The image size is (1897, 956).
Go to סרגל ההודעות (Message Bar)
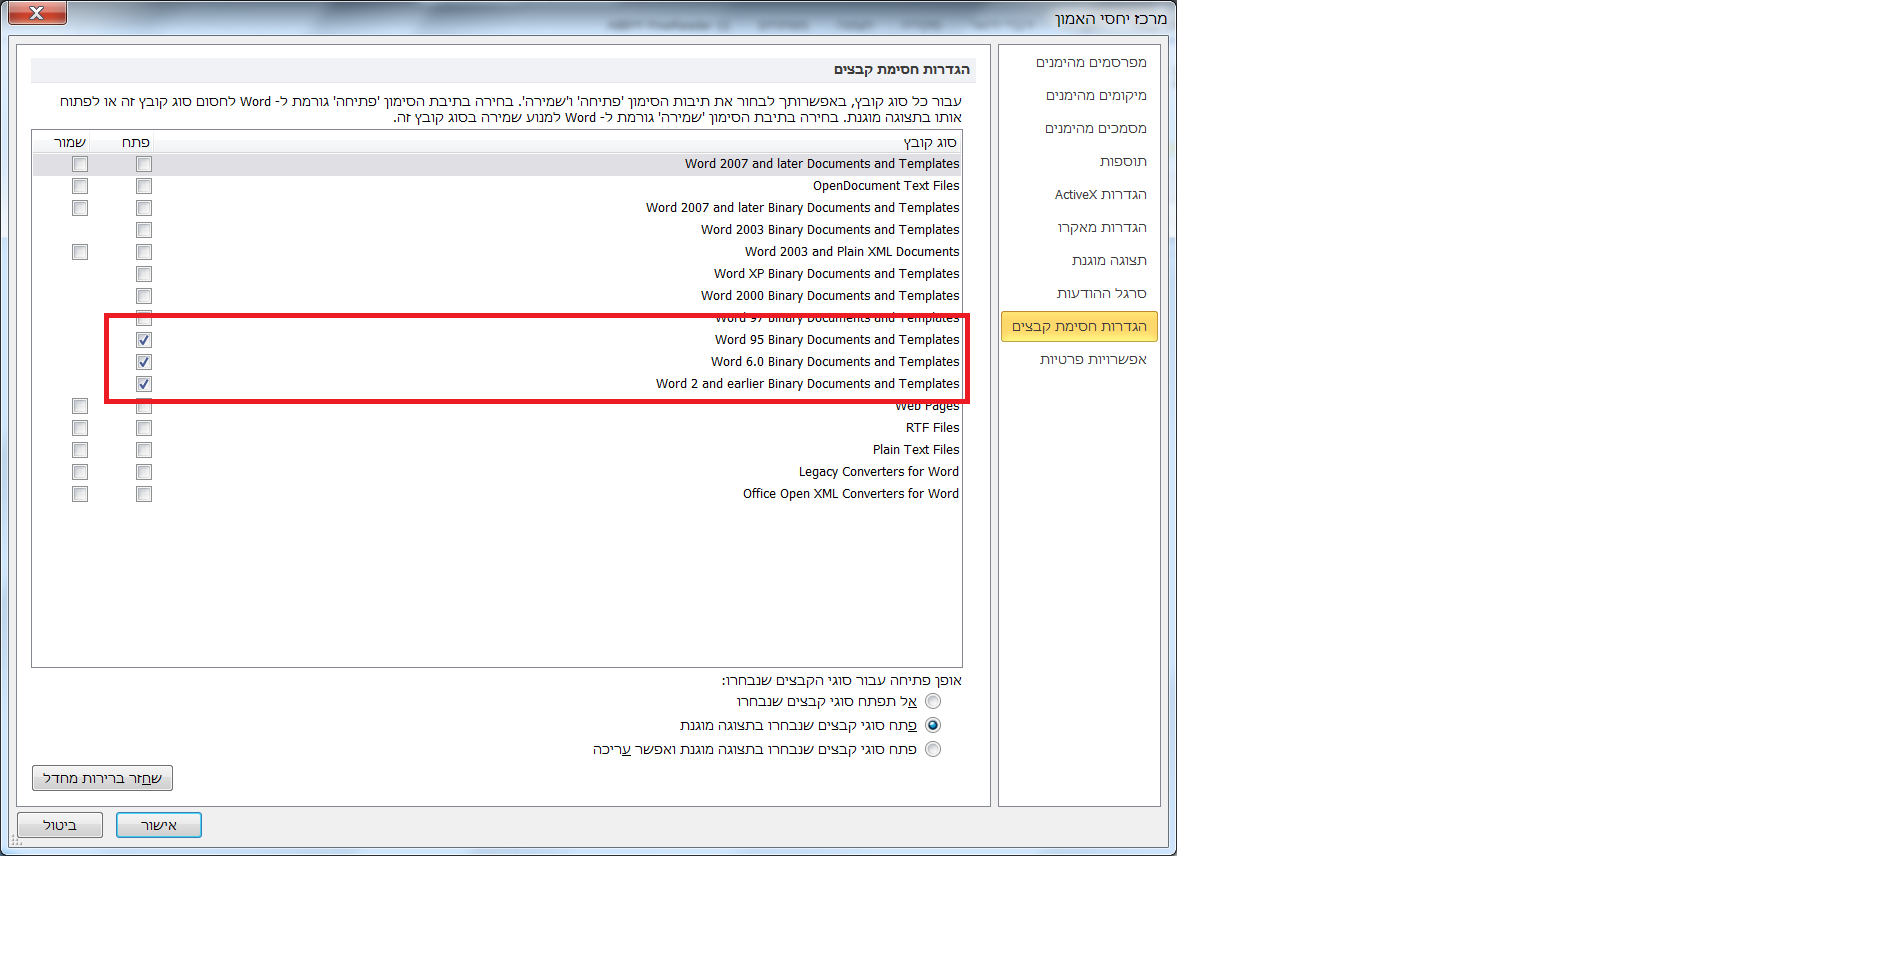pyautogui.click(x=1101, y=294)
